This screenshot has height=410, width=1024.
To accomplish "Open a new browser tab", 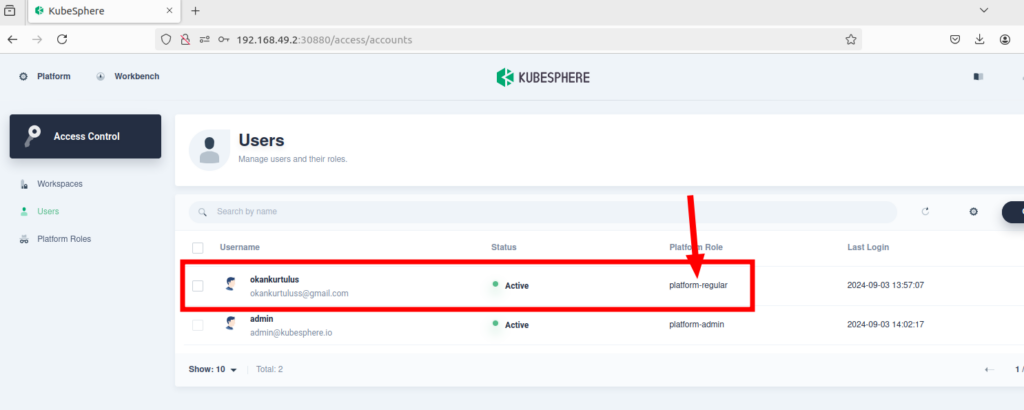I will [x=195, y=11].
